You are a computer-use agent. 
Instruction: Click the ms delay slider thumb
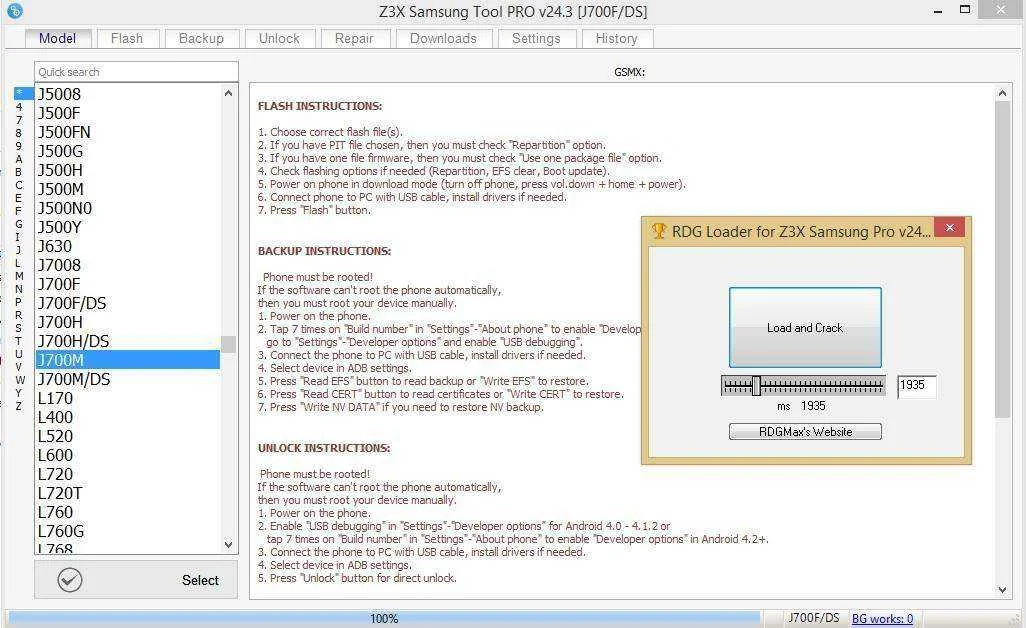(756, 385)
